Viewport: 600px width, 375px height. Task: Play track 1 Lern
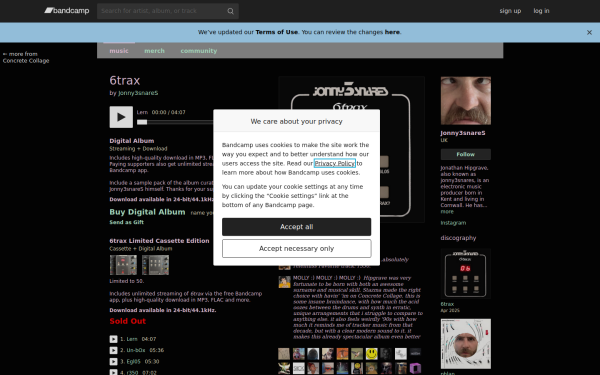pos(113,339)
